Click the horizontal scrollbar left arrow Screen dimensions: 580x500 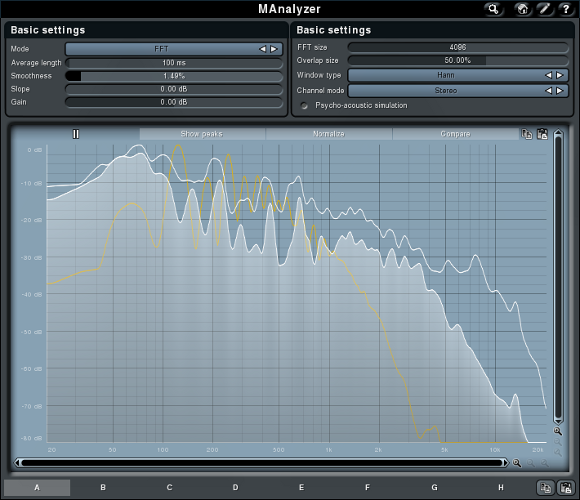pyautogui.click(x=17, y=463)
